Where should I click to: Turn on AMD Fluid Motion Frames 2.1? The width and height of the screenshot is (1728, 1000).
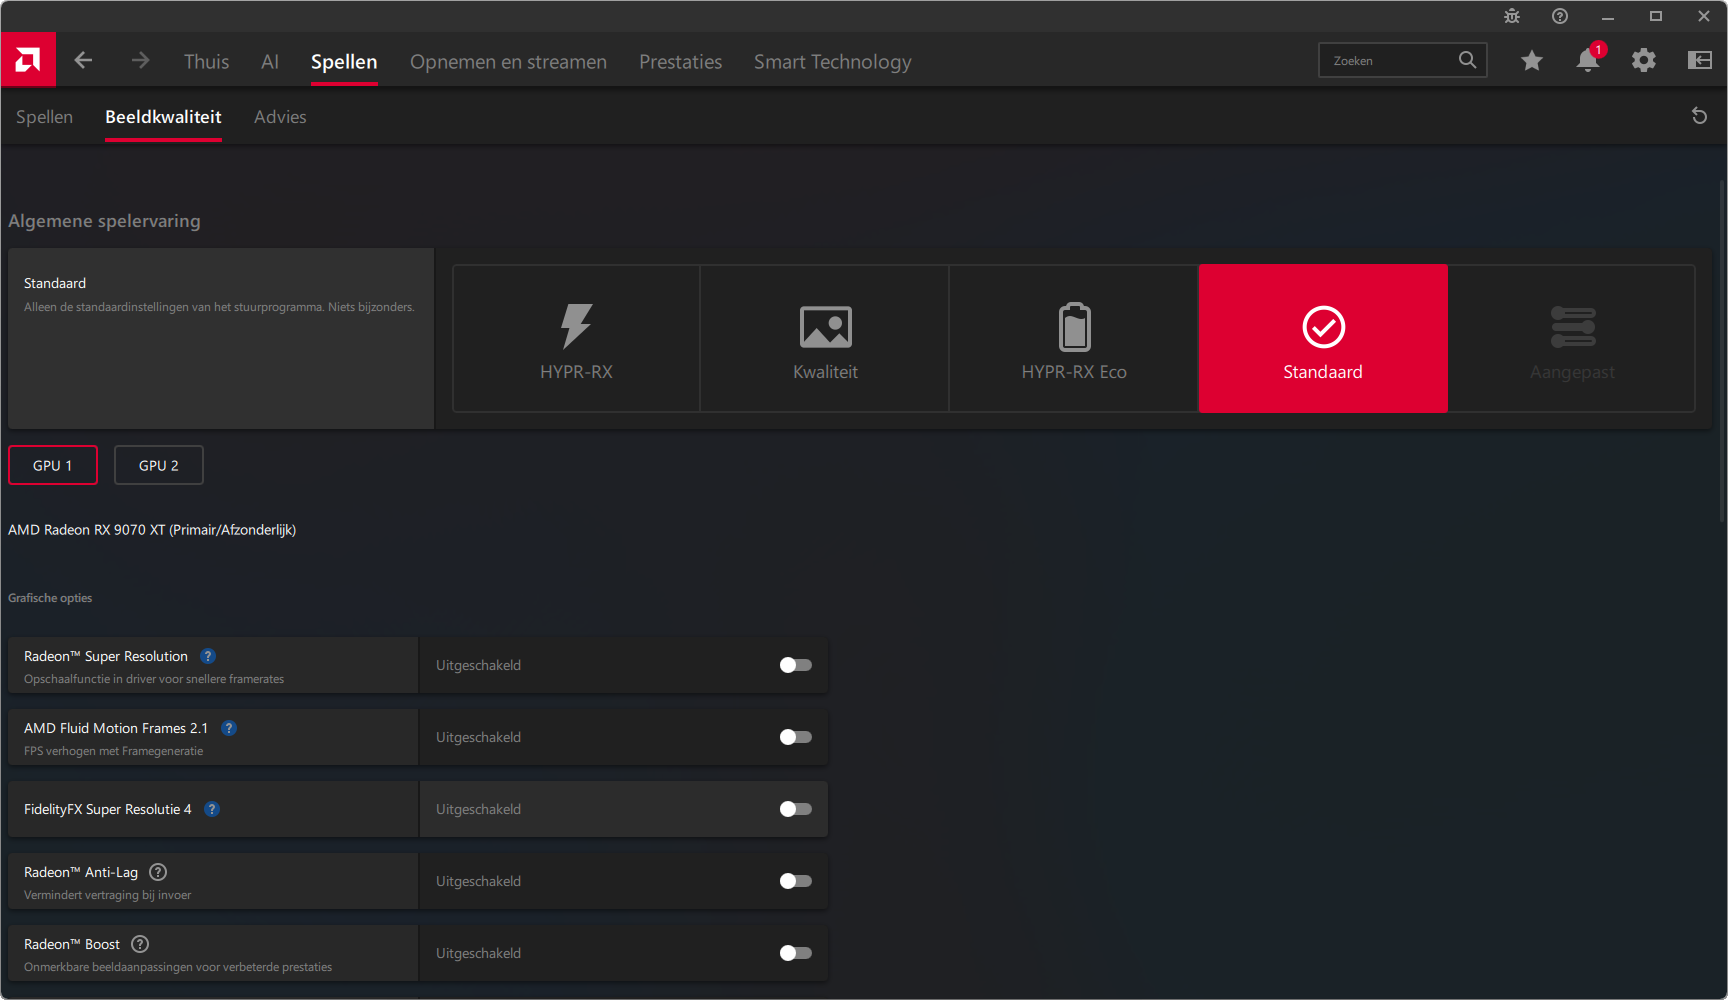[795, 737]
